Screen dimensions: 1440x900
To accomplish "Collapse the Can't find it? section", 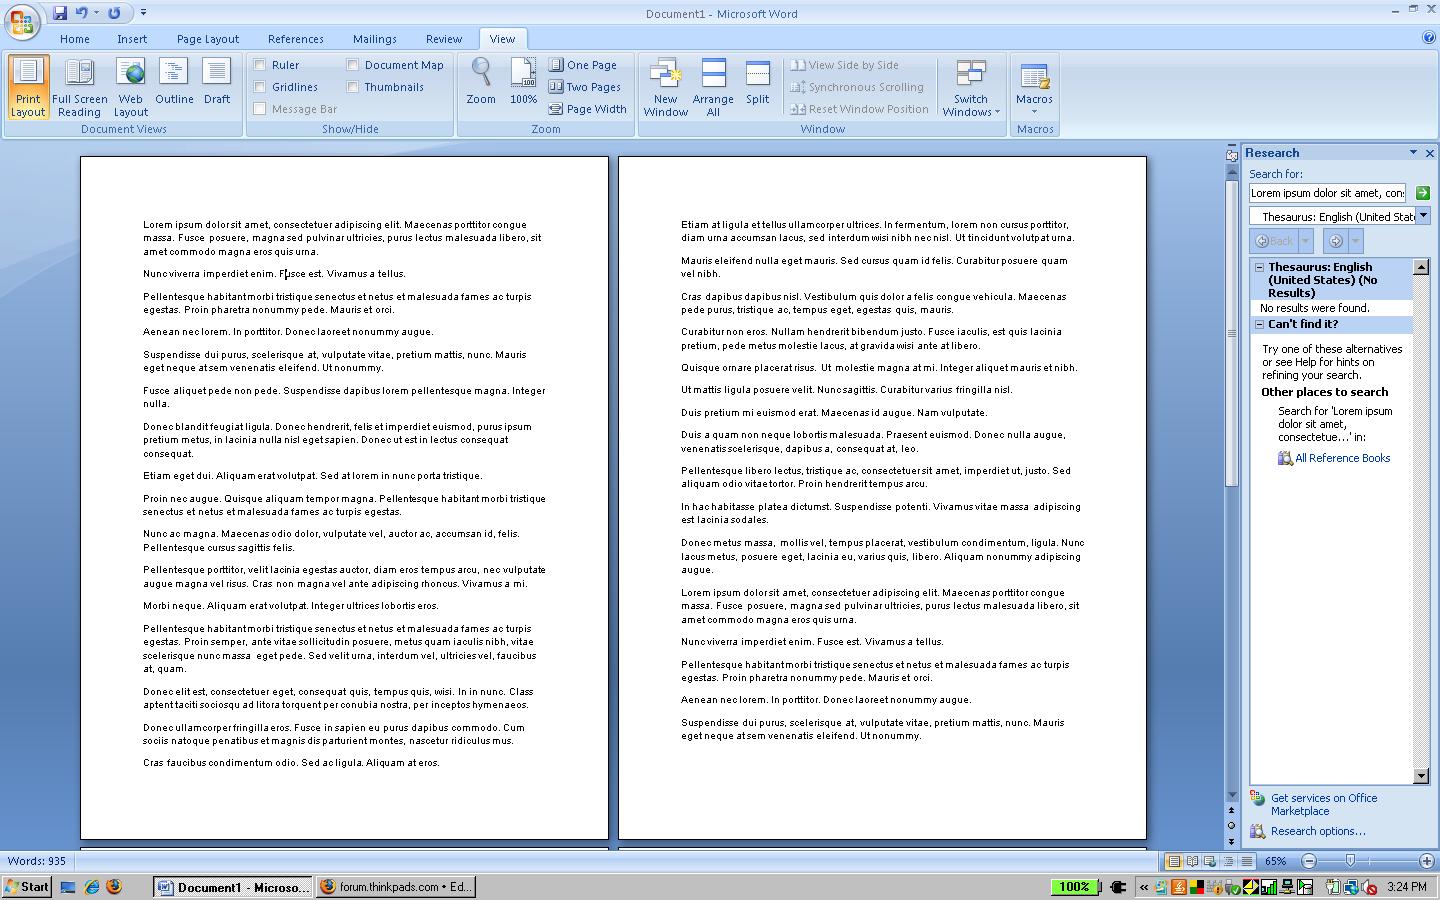I will [x=1259, y=324].
